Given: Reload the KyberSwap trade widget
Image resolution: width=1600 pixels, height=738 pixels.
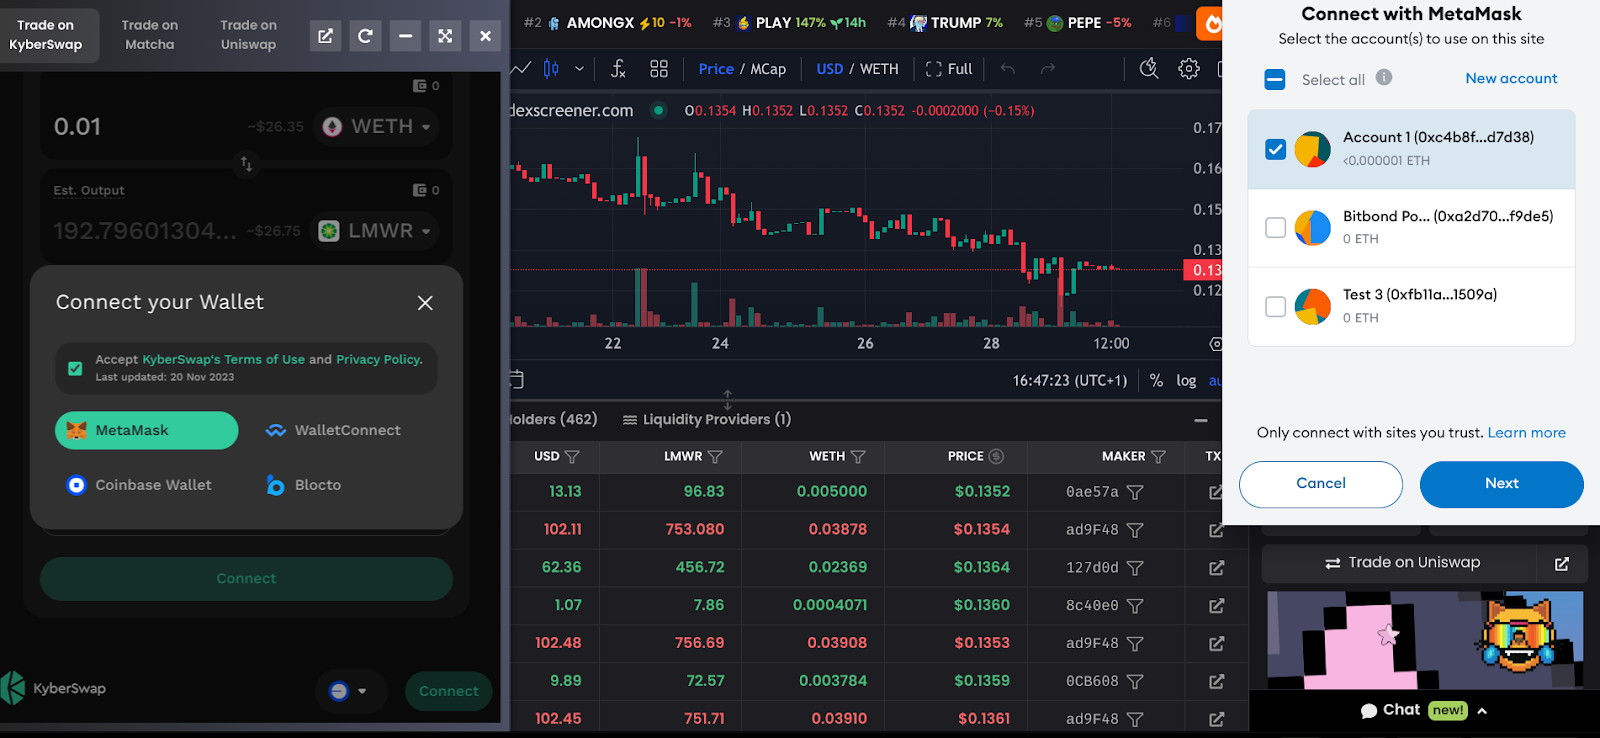Looking at the screenshot, I should coord(365,36).
